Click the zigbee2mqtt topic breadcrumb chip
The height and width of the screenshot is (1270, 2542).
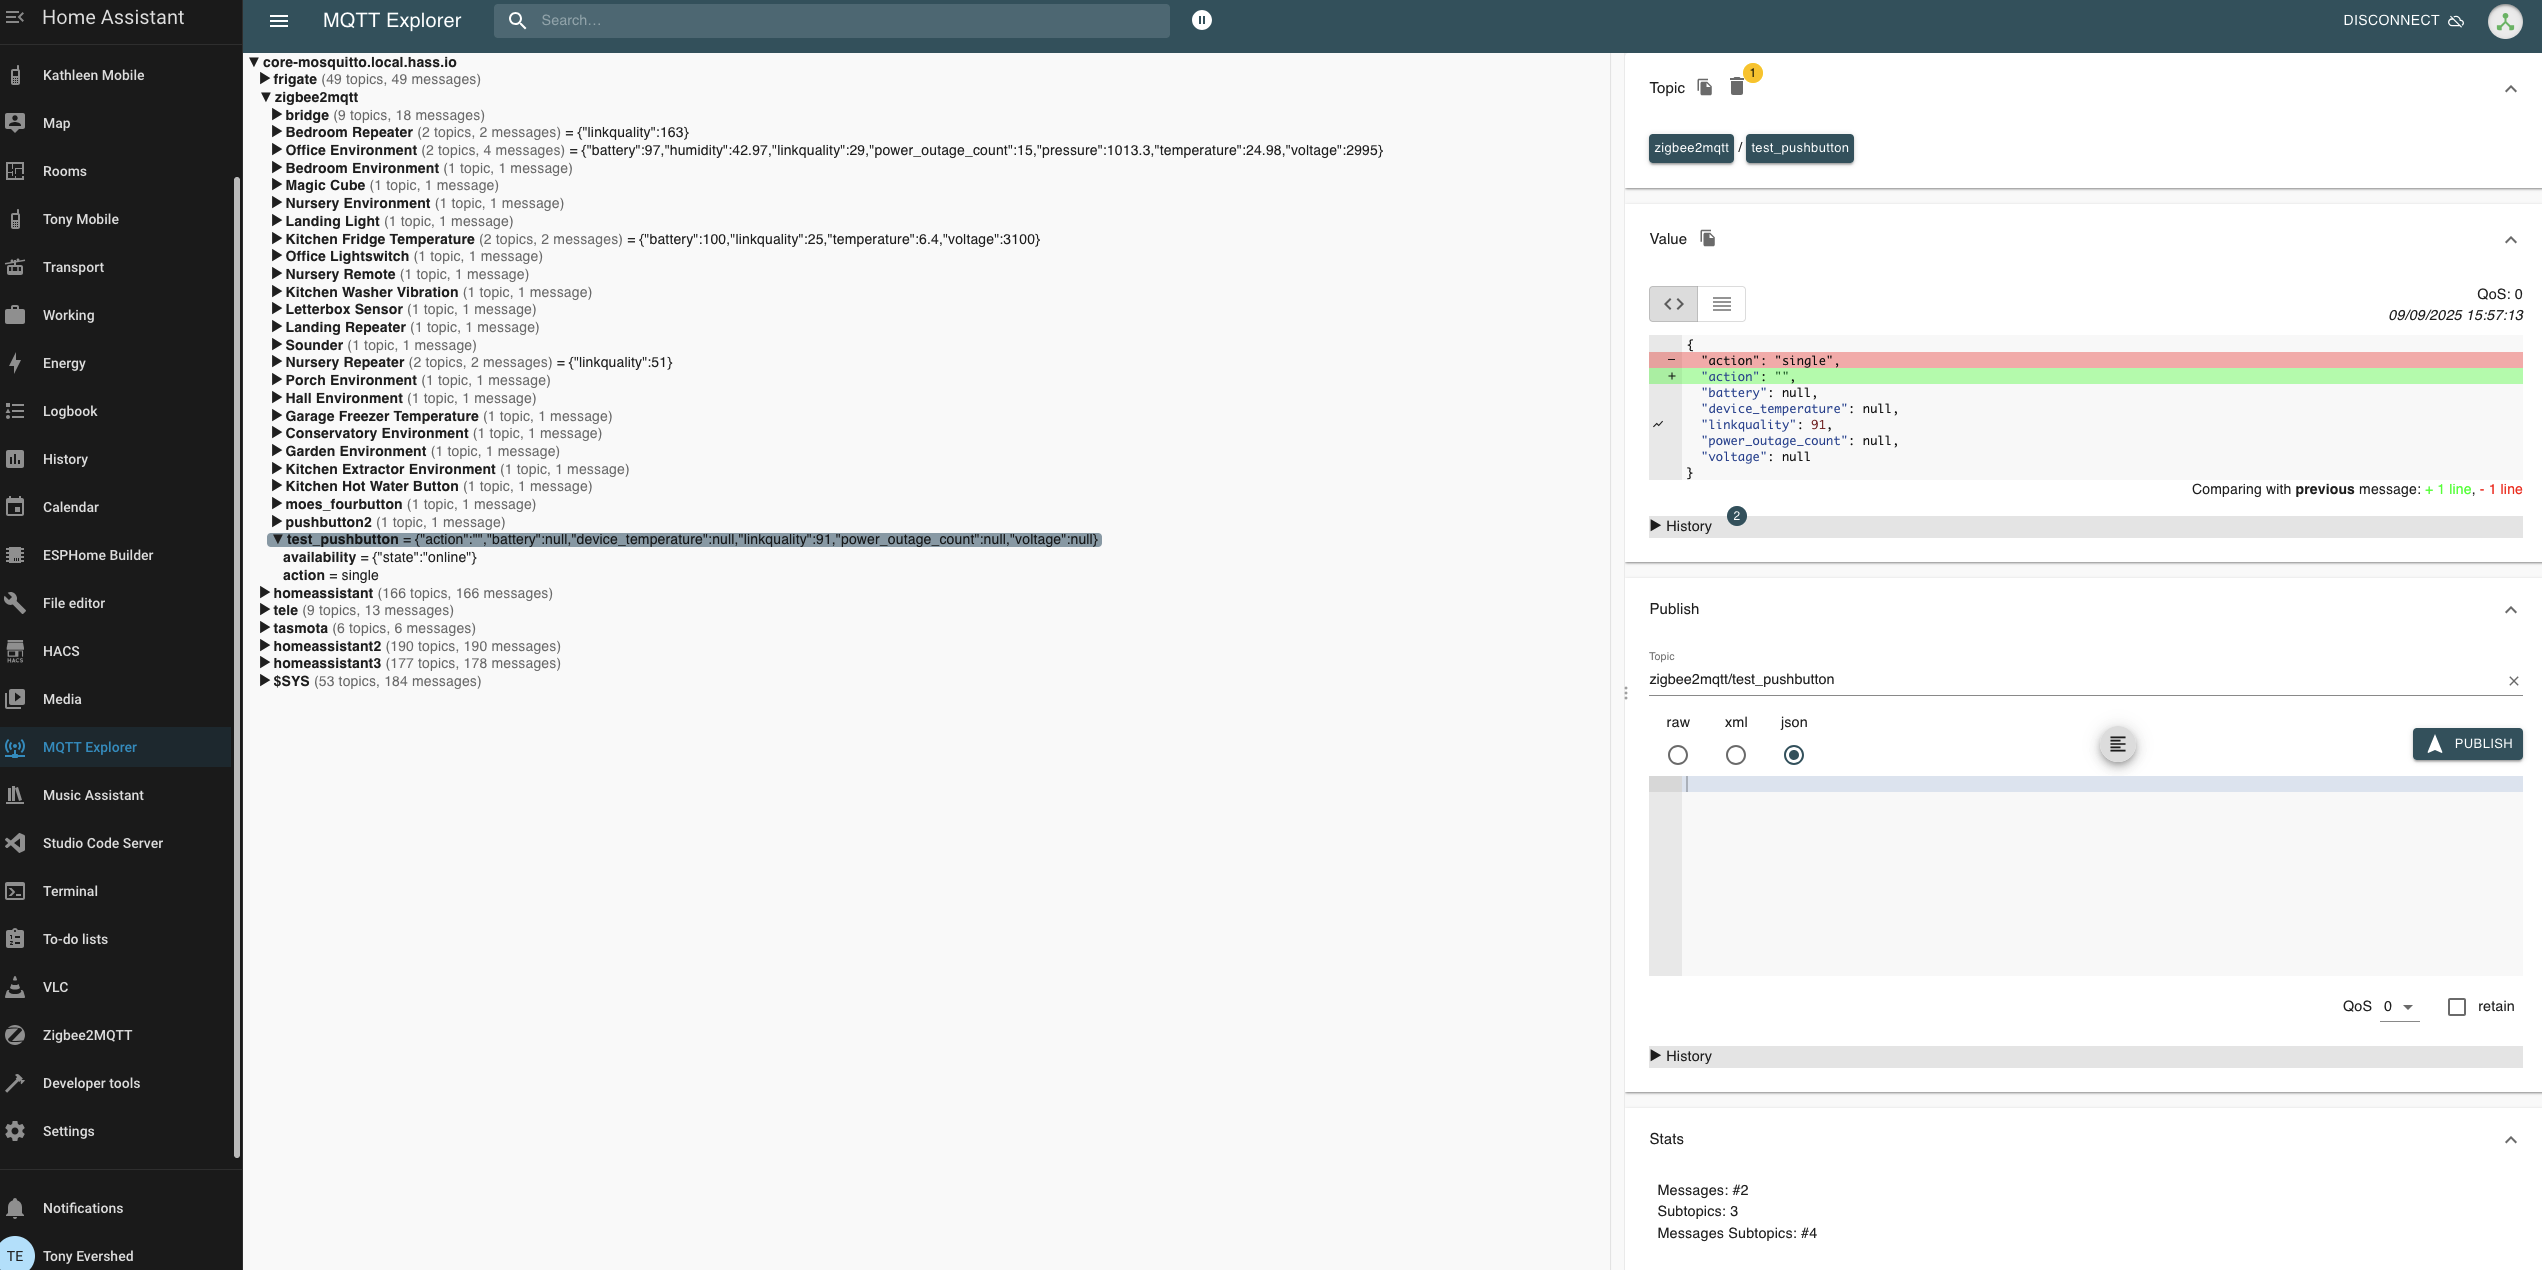click(x=1691, y=148)
